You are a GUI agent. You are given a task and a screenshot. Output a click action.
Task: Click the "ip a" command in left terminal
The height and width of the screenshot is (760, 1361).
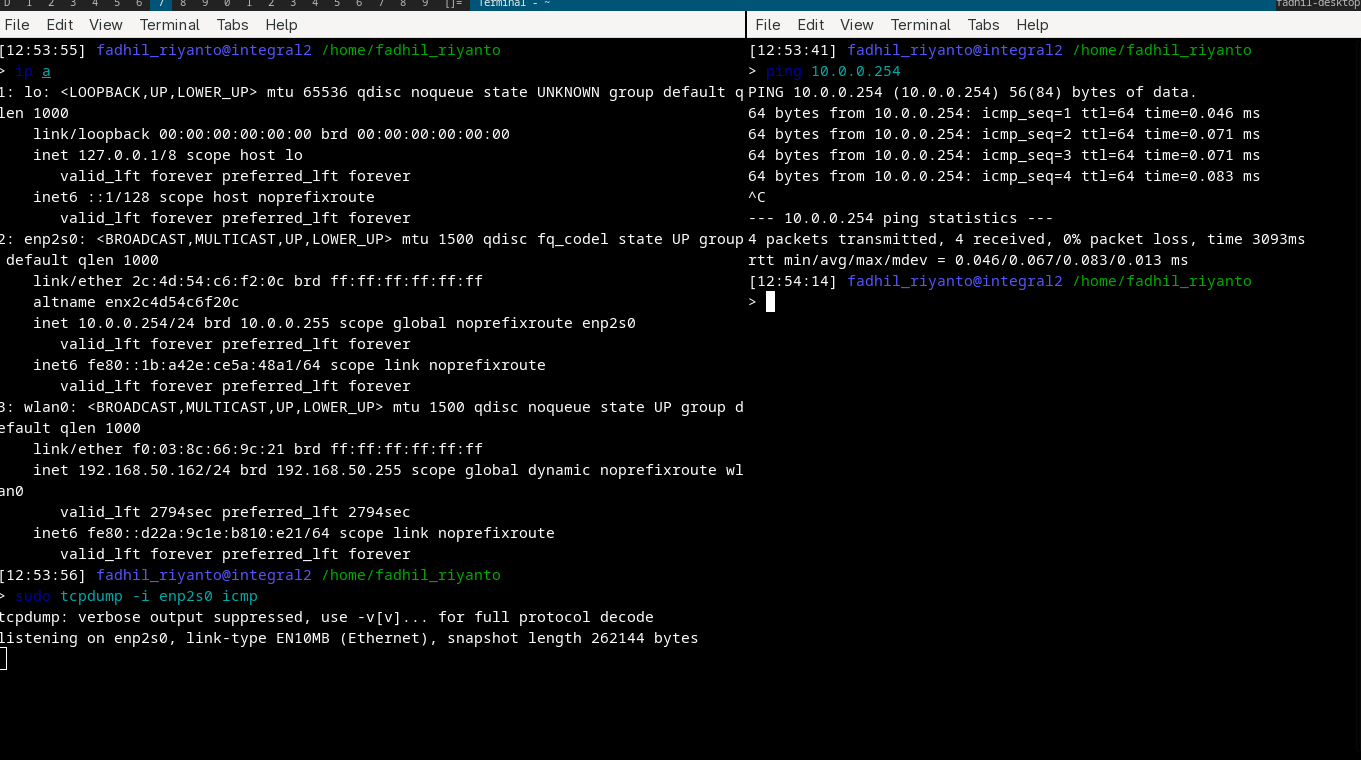(33, 71)
